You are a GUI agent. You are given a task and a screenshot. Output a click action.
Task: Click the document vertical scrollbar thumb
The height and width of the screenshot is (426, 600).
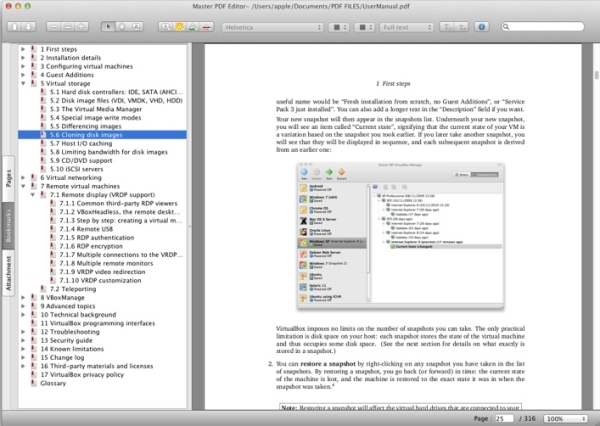point(597,74)
